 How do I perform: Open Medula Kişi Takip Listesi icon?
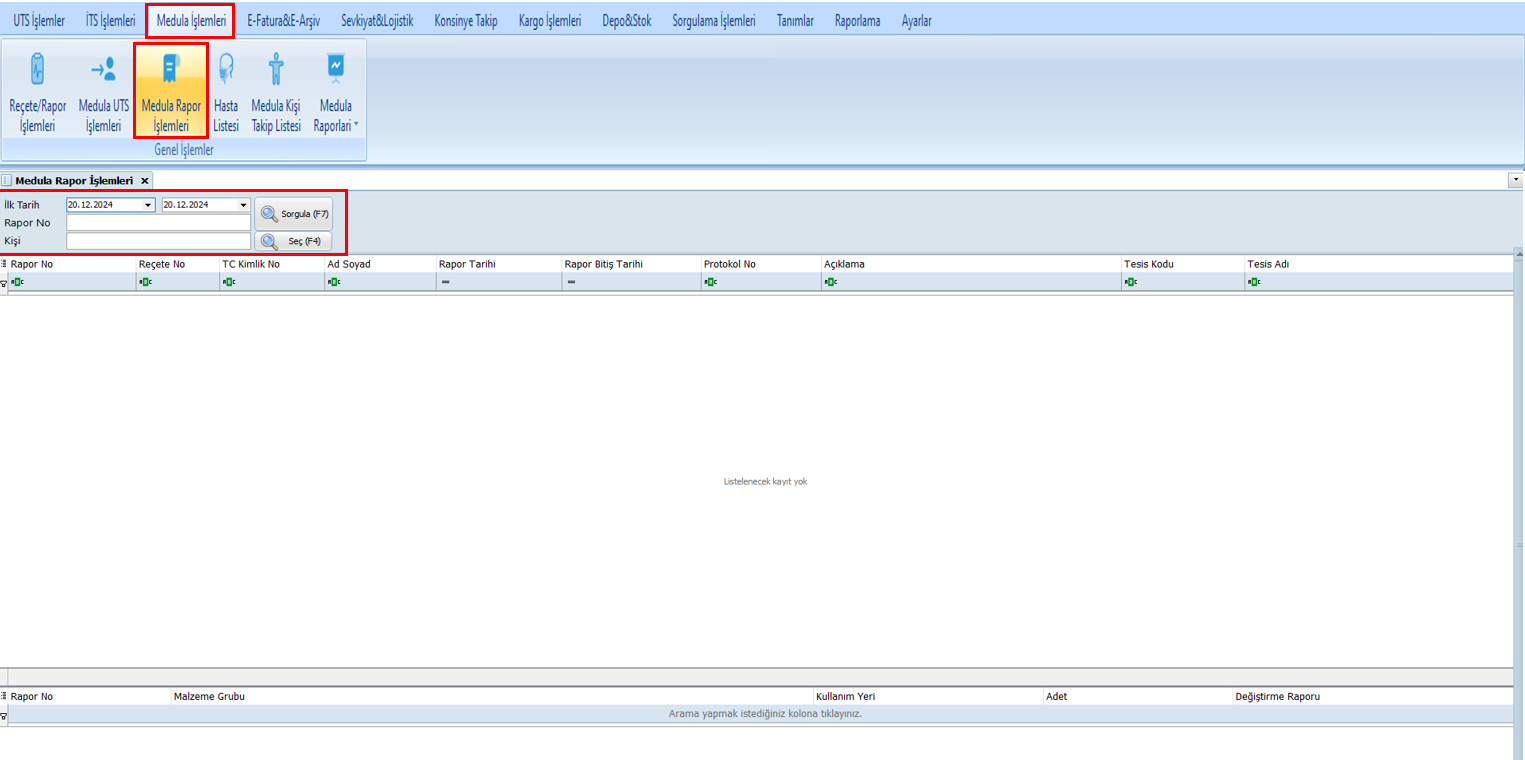click(x=276, y=90)
